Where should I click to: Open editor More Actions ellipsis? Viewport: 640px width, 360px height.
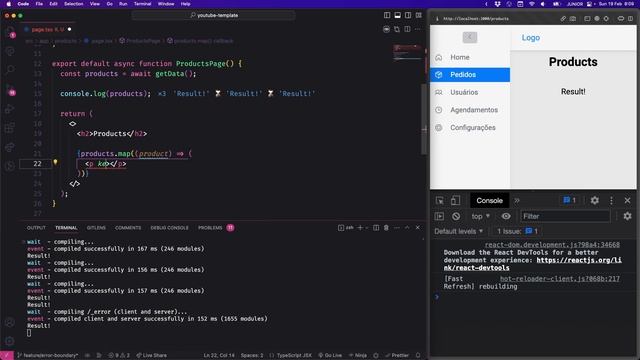coord(418,29)
